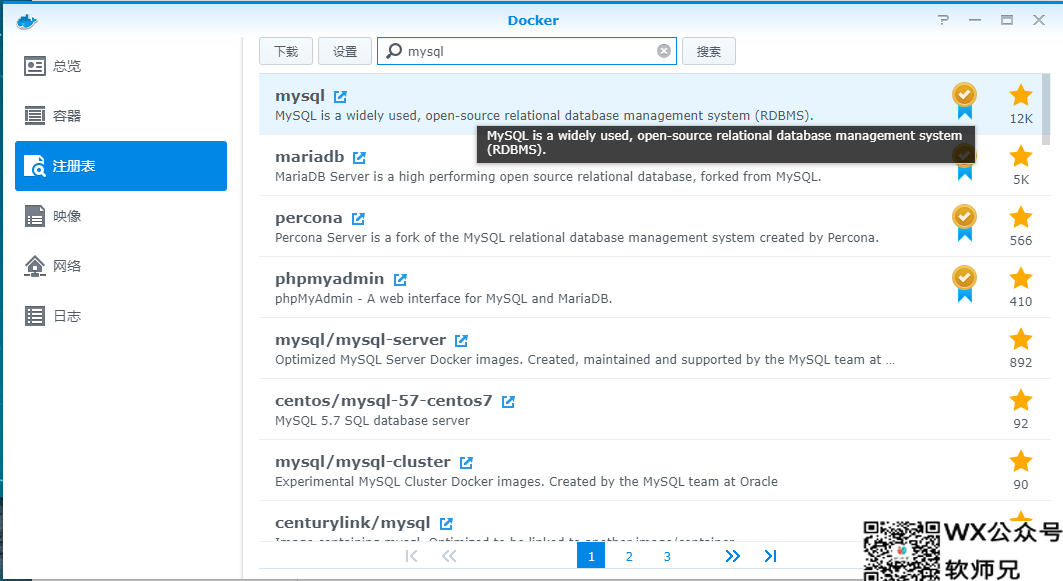
Task: Click the Optimized MySQL Server description
Action: 584,360
